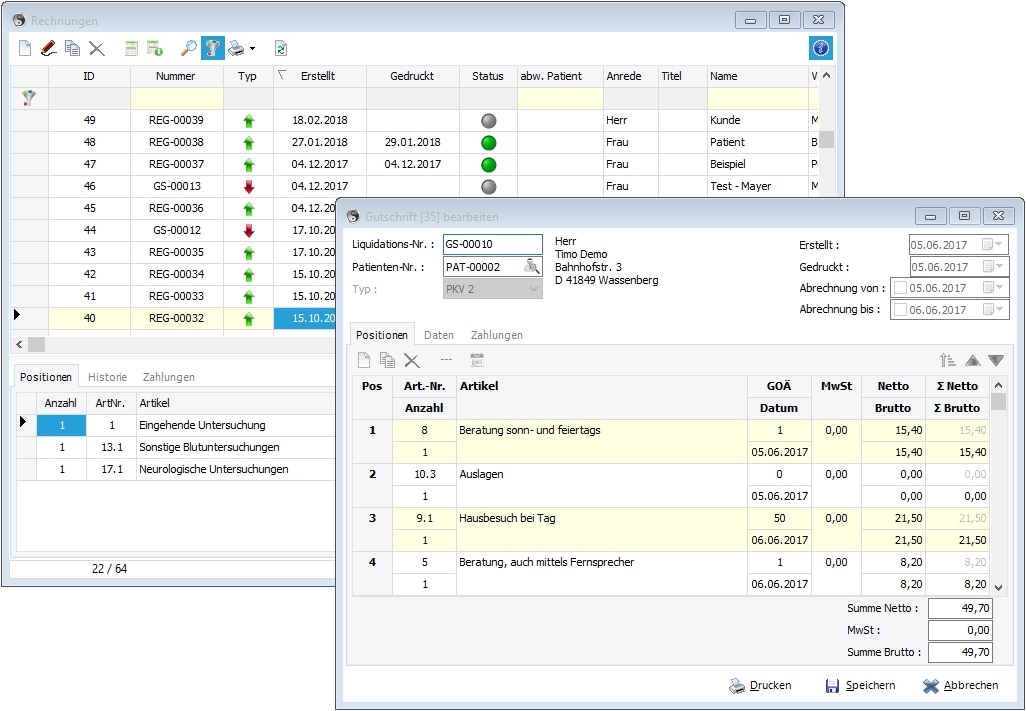
Task: Switch to the Daten tab
Action: point(438,335)
